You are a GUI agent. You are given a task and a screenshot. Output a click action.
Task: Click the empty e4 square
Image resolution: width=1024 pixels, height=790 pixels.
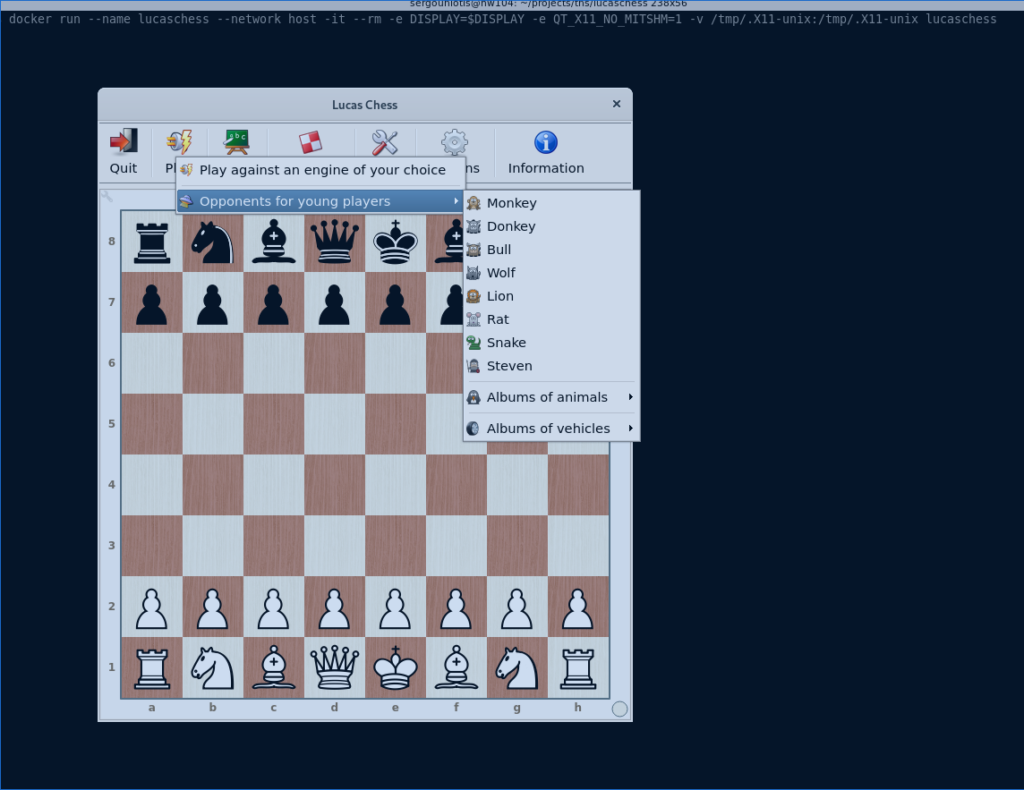(x=395, y=485)
